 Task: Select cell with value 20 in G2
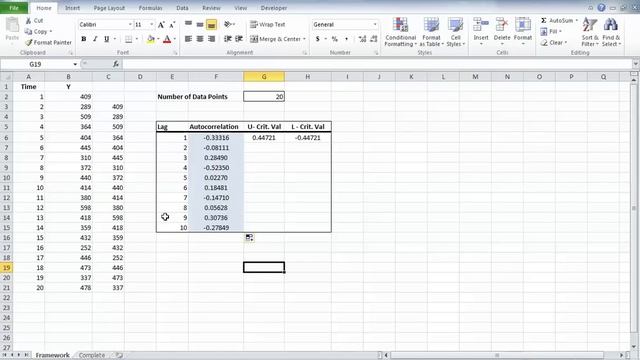[264, 96]
